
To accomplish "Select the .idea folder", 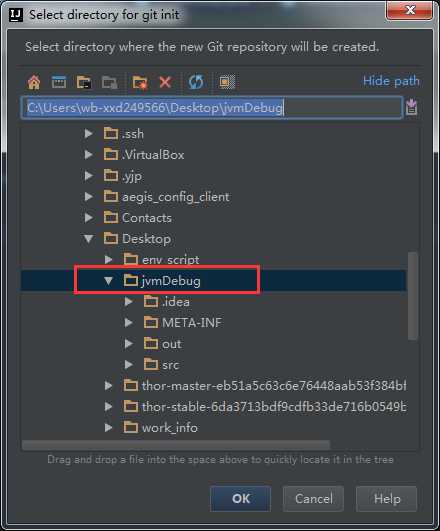I will coord(166,302).
